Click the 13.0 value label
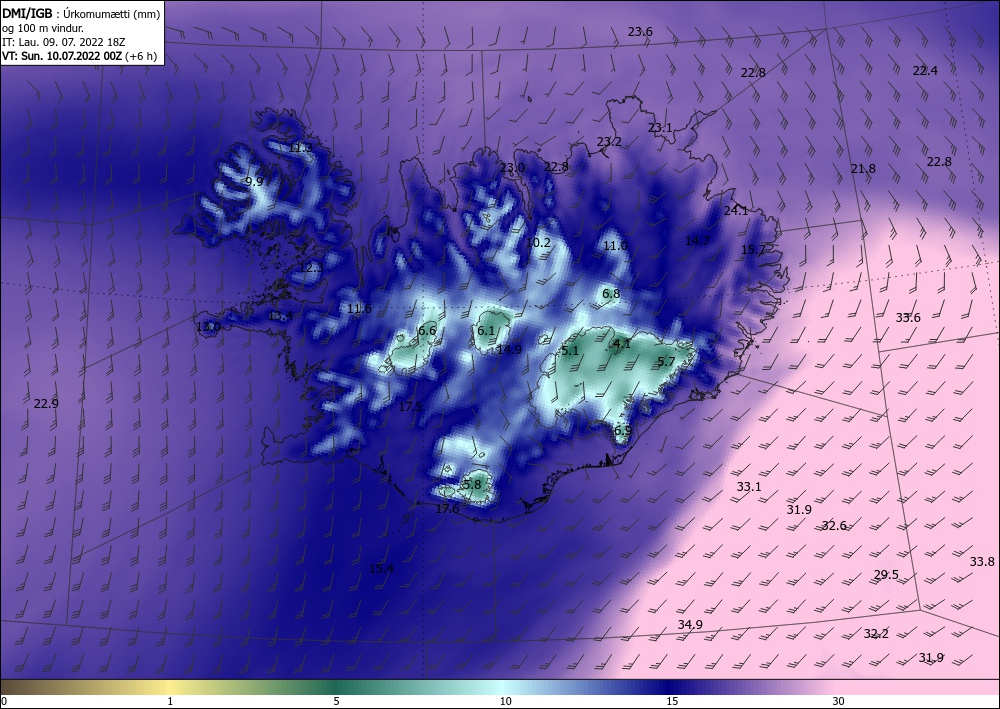The image size is (1000, 709). click(208, 327)
